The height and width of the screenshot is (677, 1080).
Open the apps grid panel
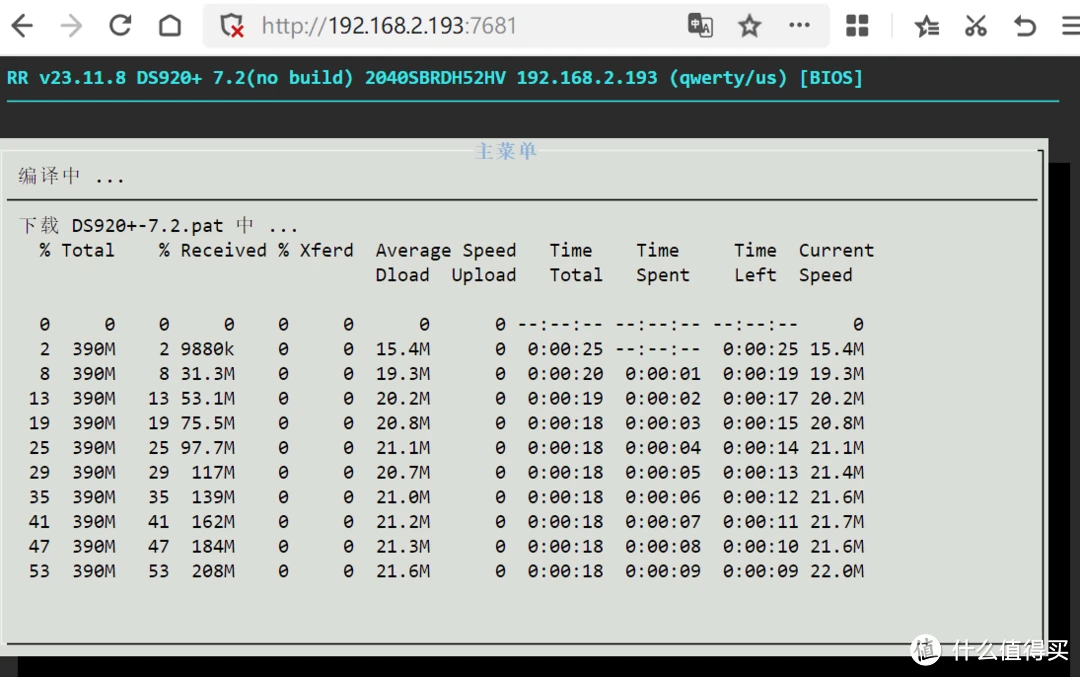[x=857, y=25]
